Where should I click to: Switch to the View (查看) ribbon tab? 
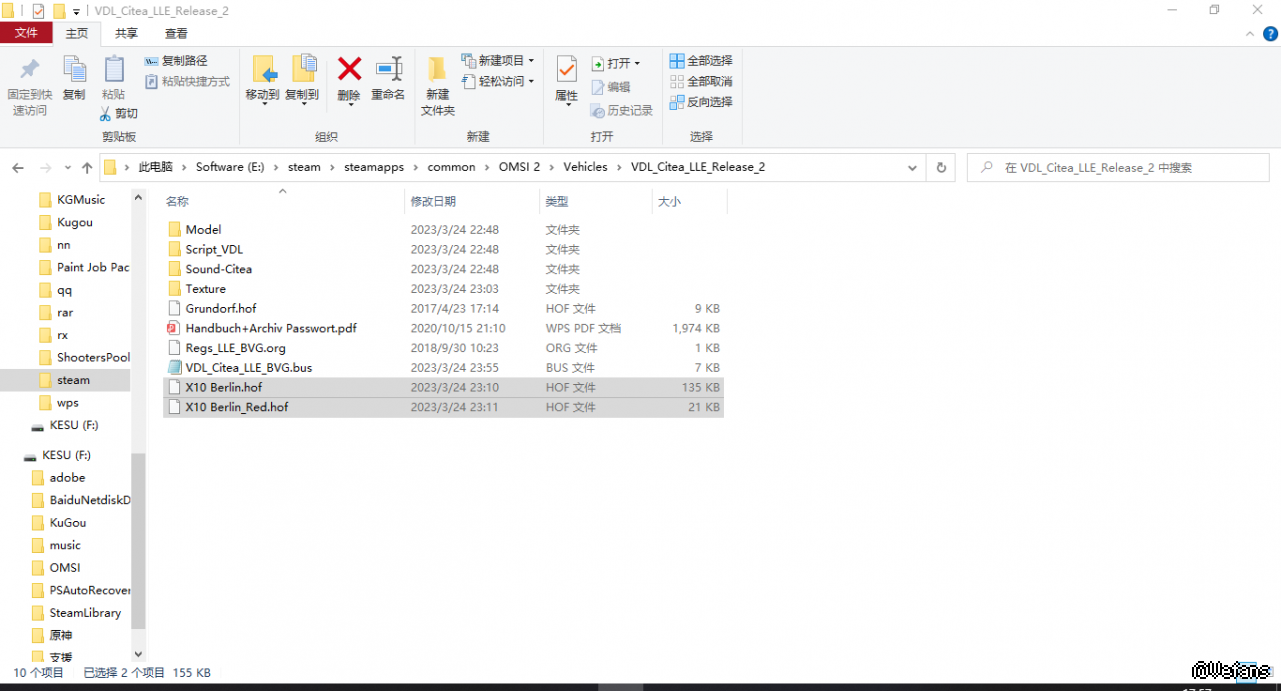pos(176,33)
